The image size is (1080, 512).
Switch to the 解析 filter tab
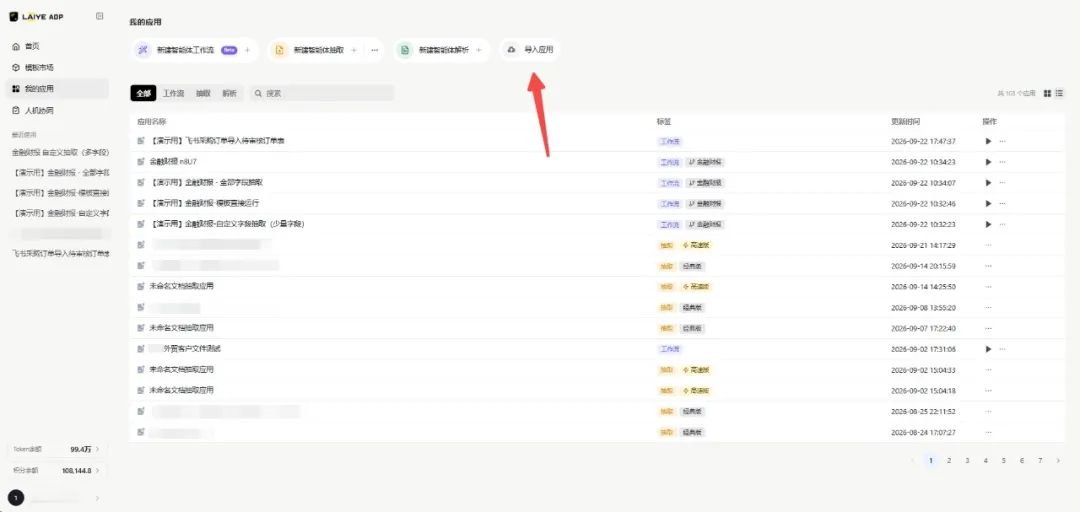click(229, 93)
